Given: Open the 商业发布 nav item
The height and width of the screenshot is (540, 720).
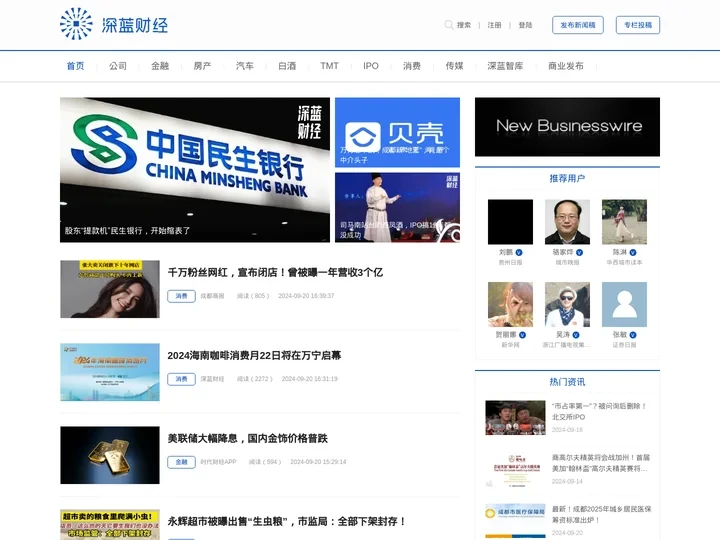Looking at the screenshot, I should coord(566,66).
